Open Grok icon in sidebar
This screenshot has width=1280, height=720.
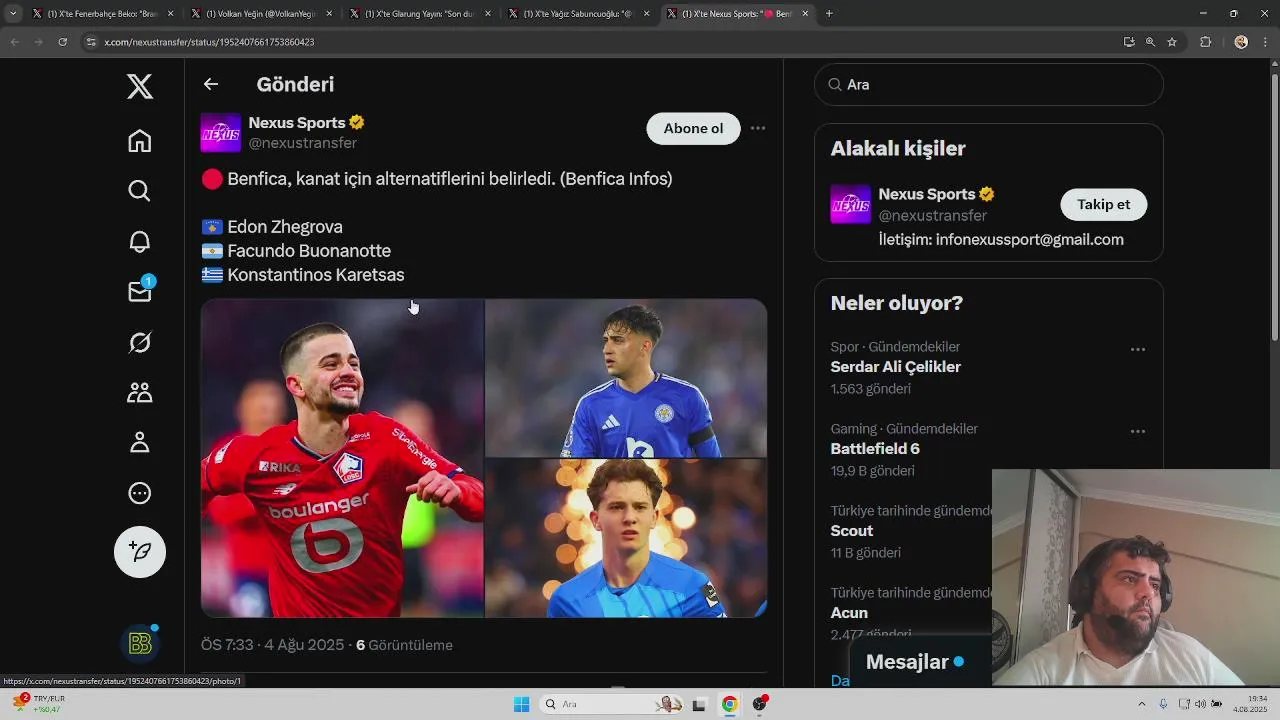pyautogui.click(x=140, y=342)
